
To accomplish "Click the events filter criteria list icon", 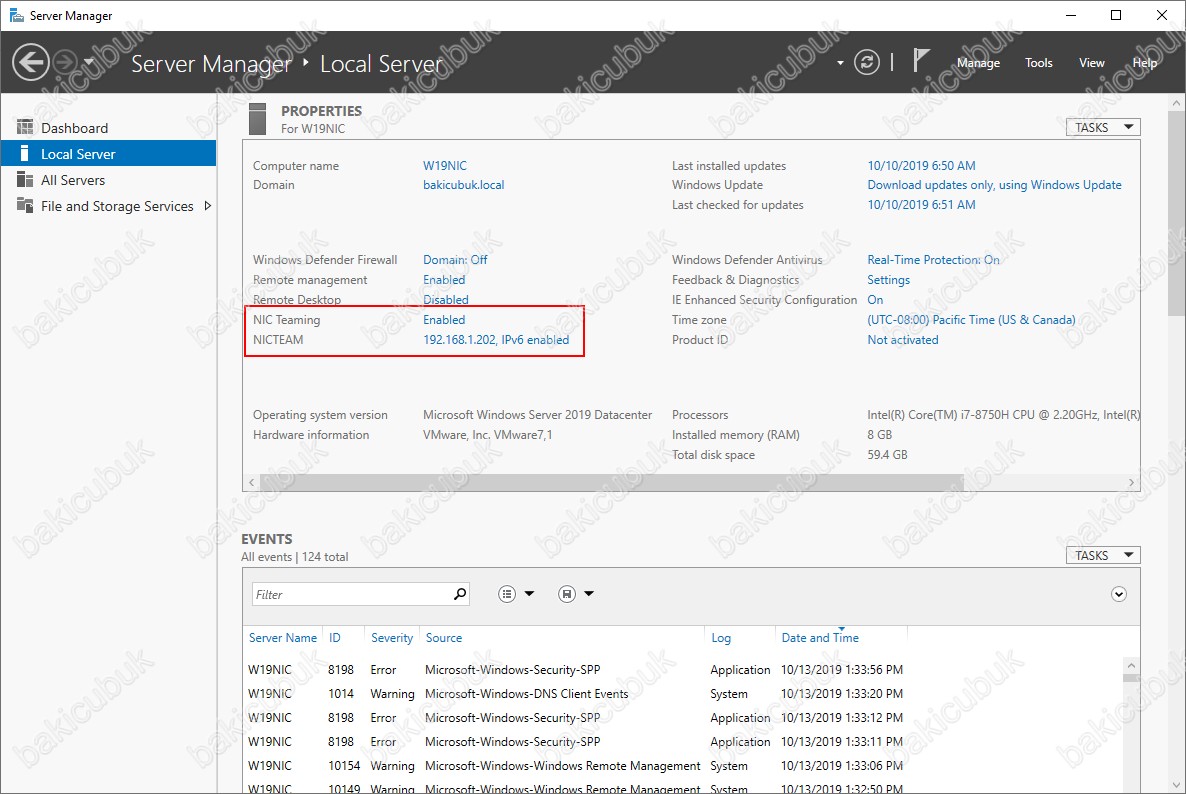I will (507, 594).
